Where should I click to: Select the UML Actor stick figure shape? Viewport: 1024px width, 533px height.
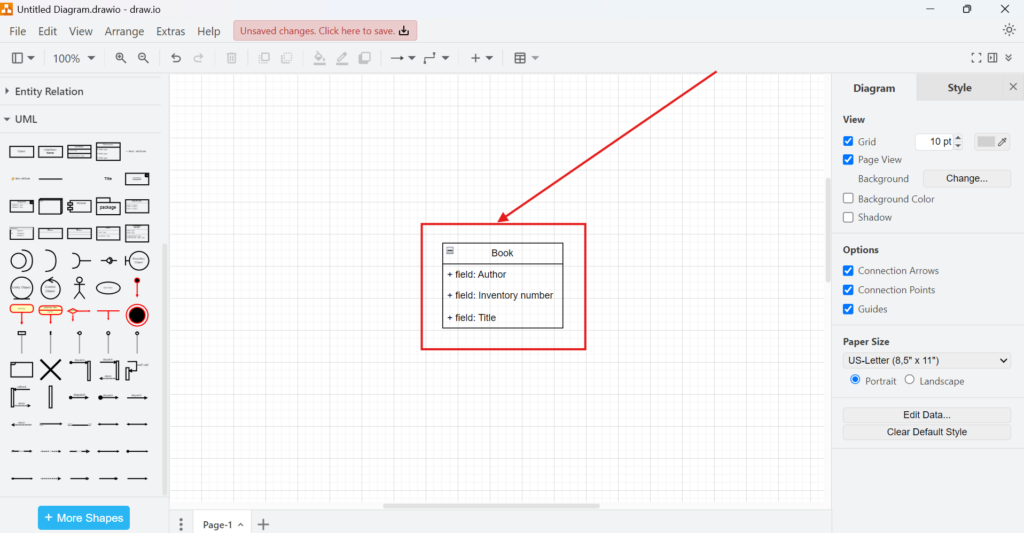point(79,288)
